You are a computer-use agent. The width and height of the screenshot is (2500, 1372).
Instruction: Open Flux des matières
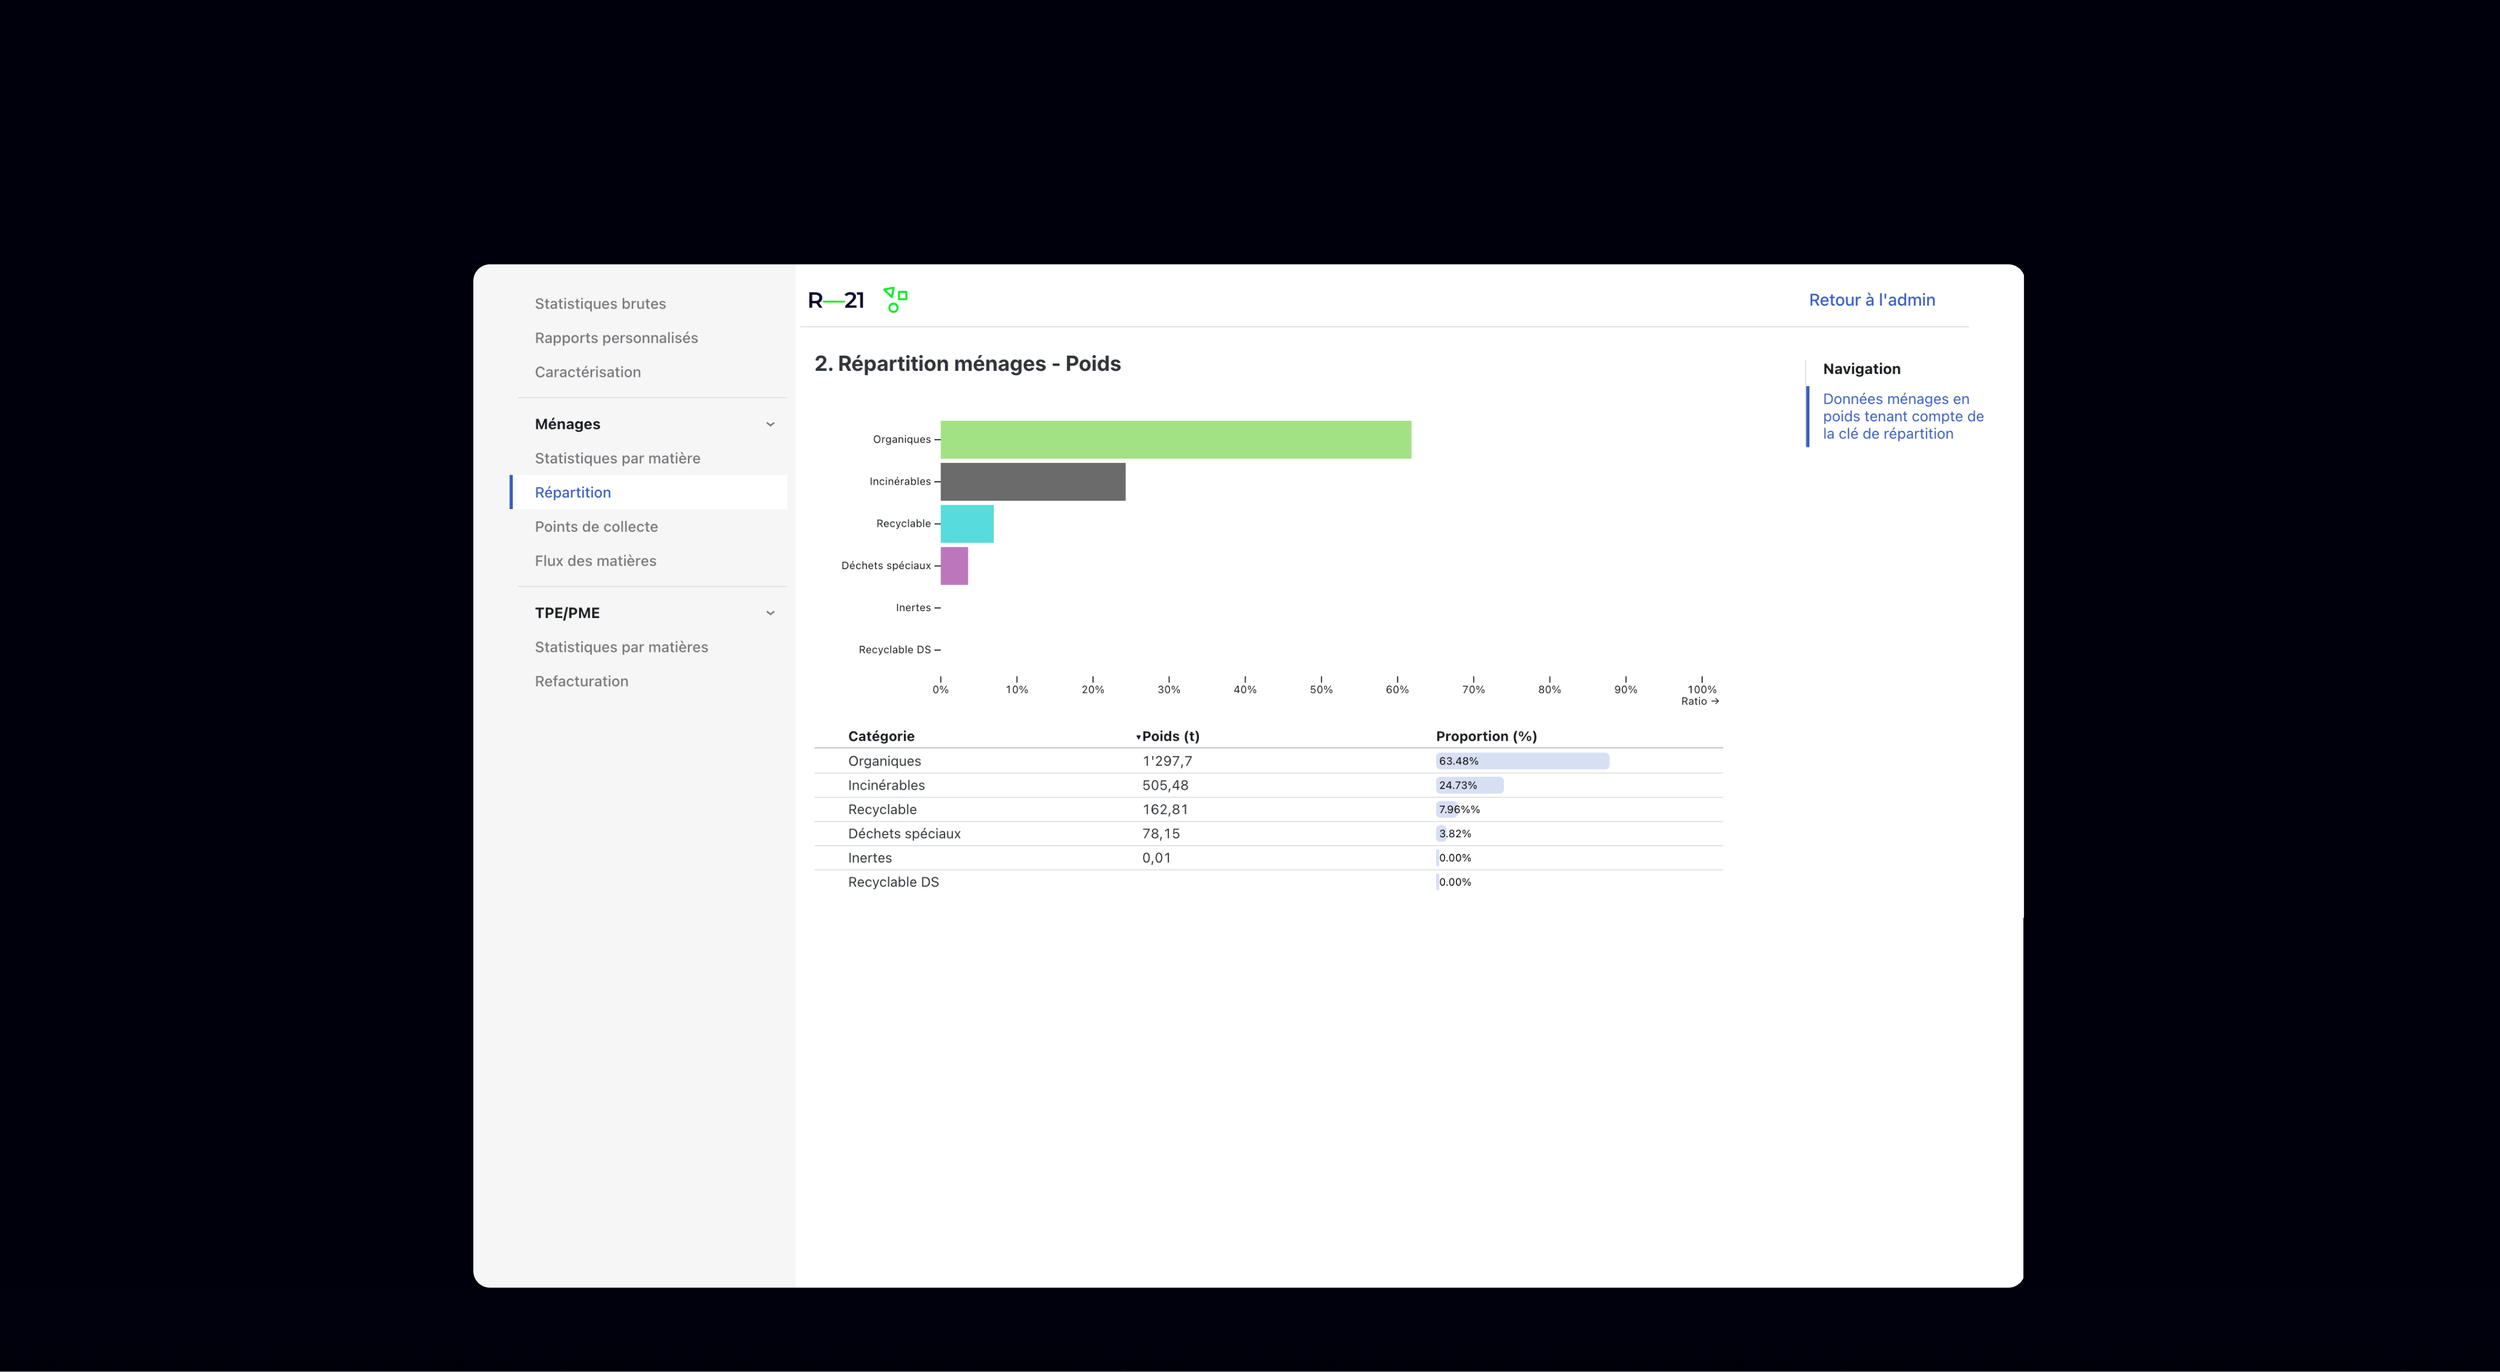pyautogui.click(x=595, y=561)
